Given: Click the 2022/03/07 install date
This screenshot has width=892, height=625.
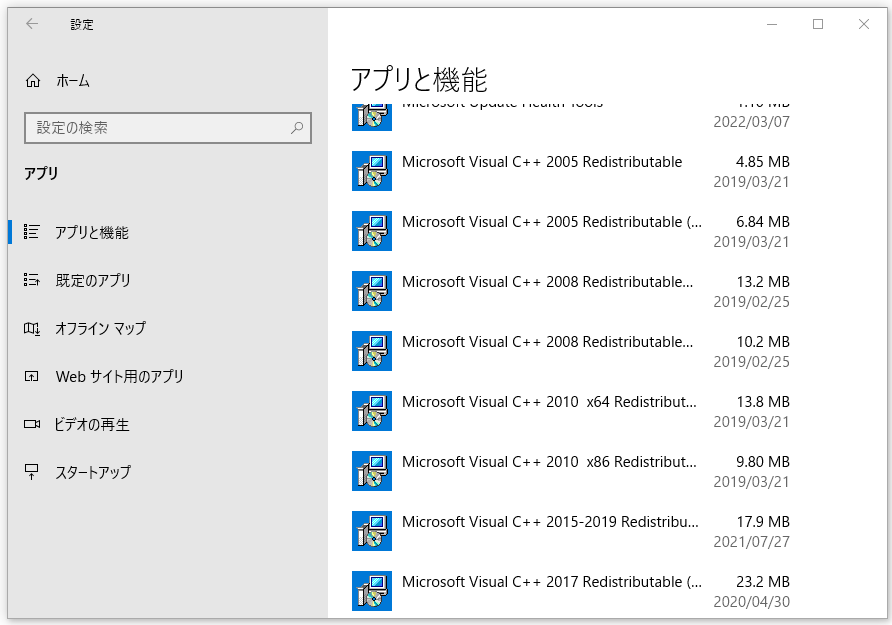Looking at the screenshot, I should (751, 122).
